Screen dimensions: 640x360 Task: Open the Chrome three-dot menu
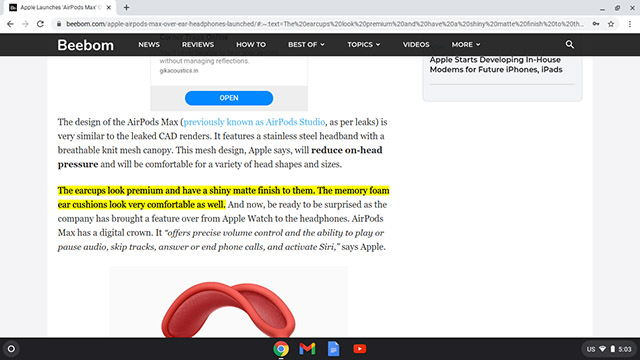pos(630,24)
